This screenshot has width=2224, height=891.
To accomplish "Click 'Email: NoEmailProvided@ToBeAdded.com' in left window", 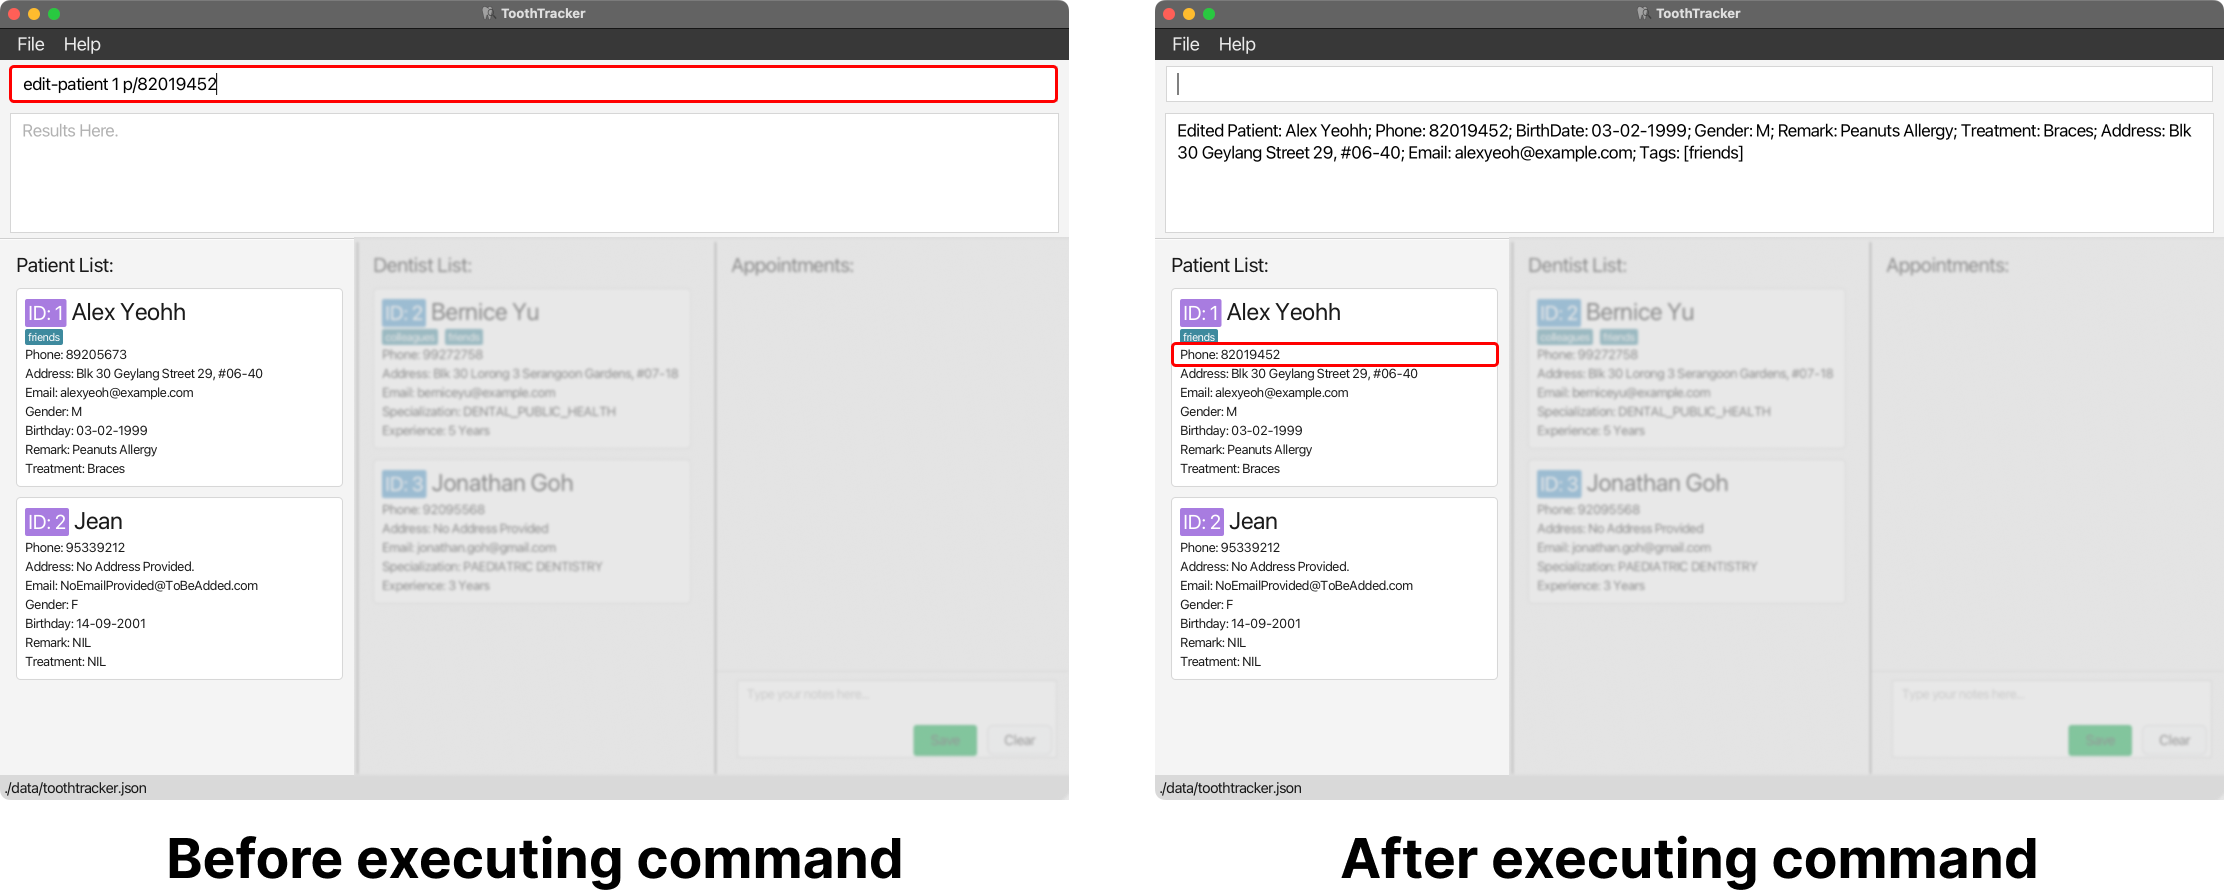I will click(141, 585).
